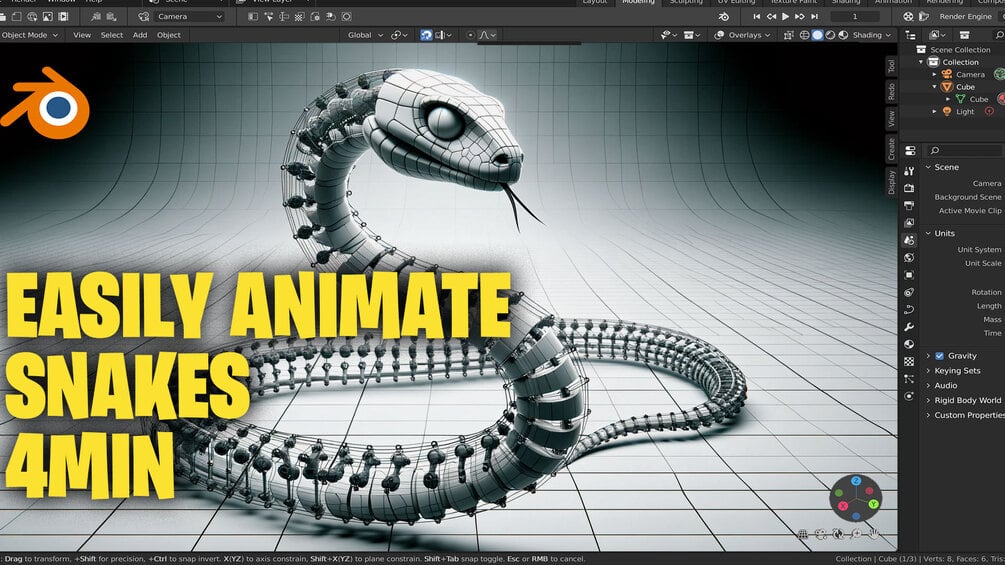Open Texture properties checker icon

[x=909, y=361]
